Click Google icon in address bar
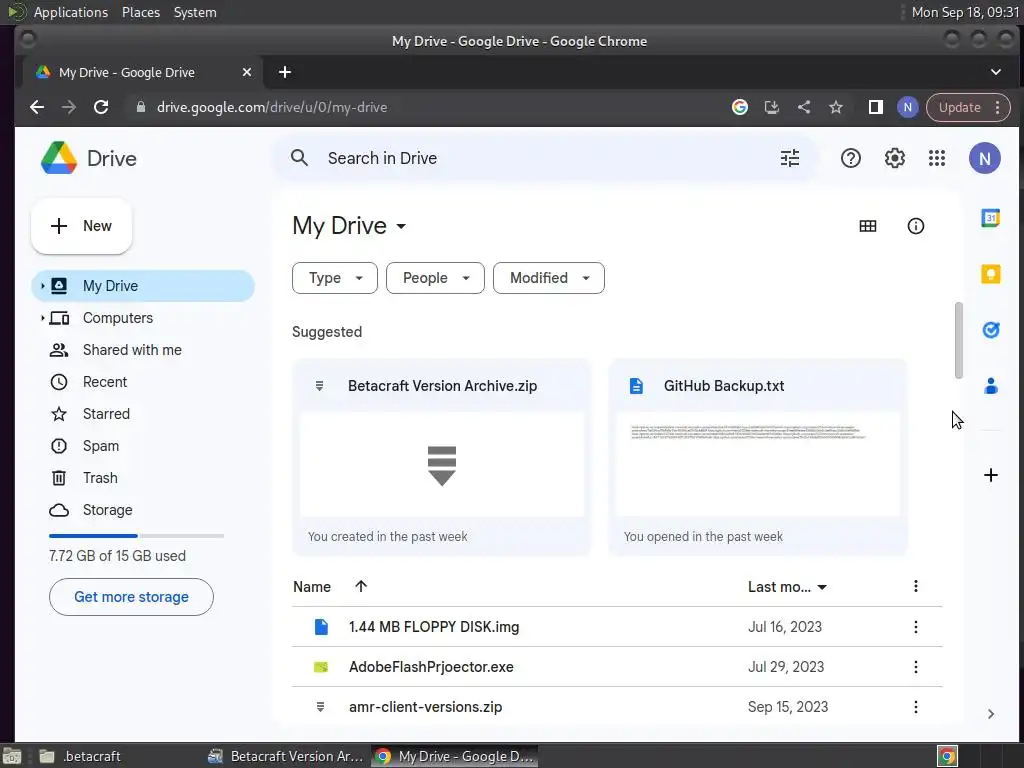The image size is (1024, 768). 739,107
